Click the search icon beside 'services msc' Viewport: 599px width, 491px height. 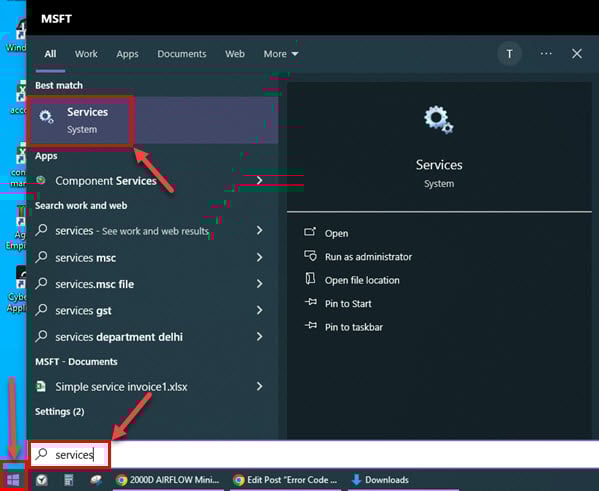[x=41, y=257]
